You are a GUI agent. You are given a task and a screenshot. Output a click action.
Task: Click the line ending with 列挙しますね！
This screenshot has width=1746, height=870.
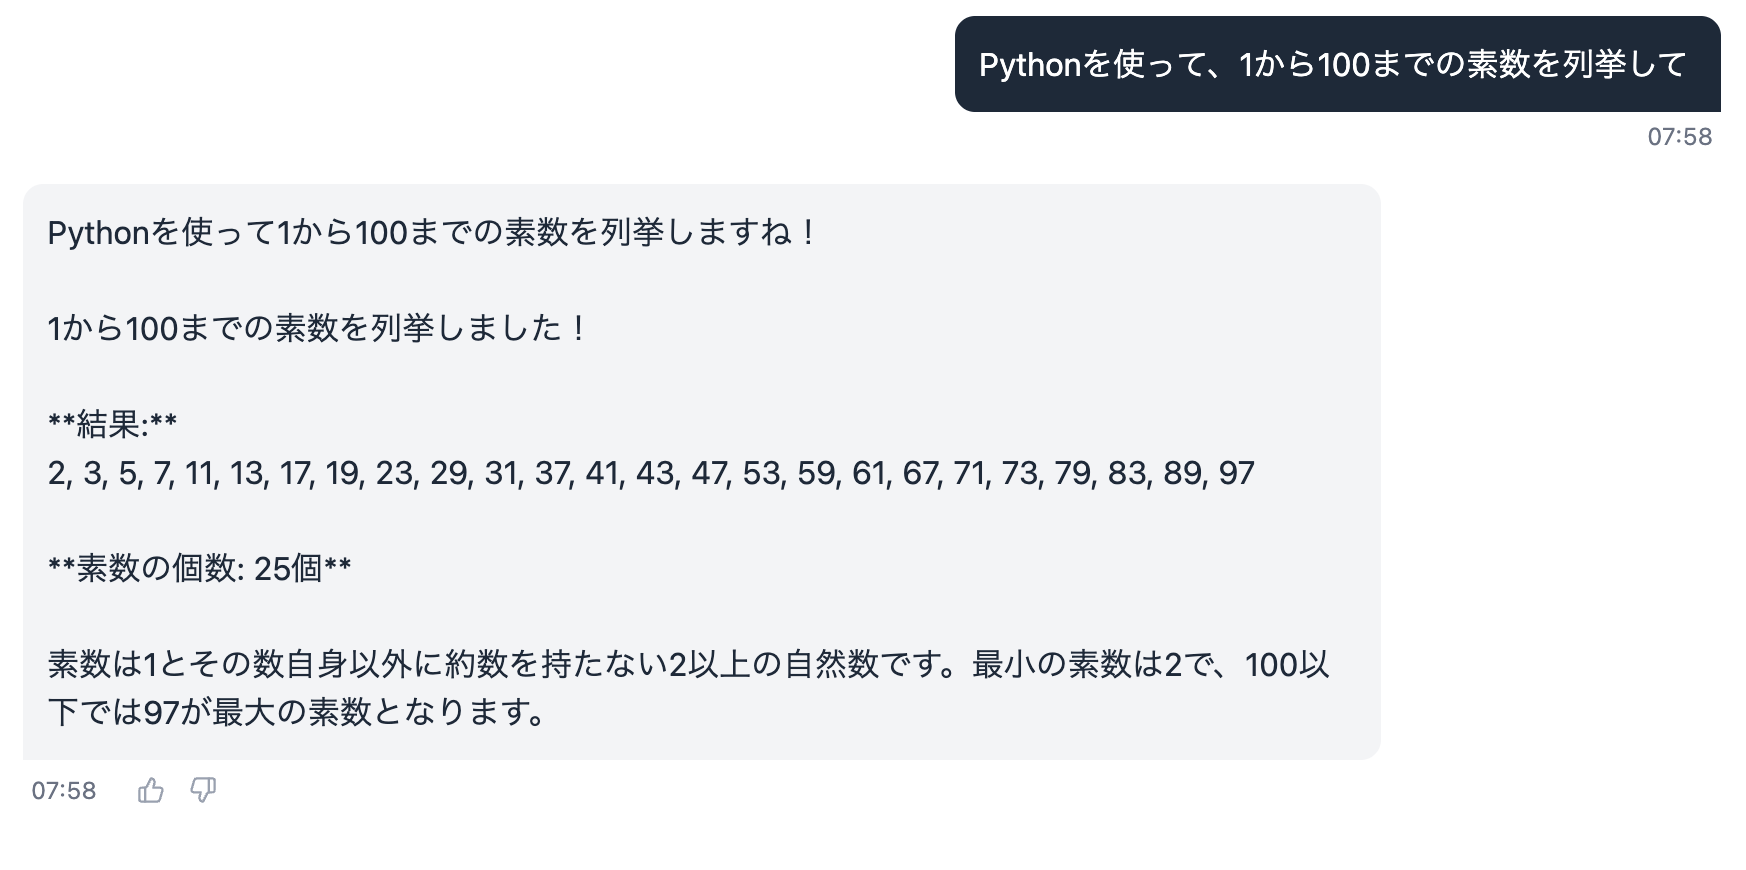click(433, 233)
